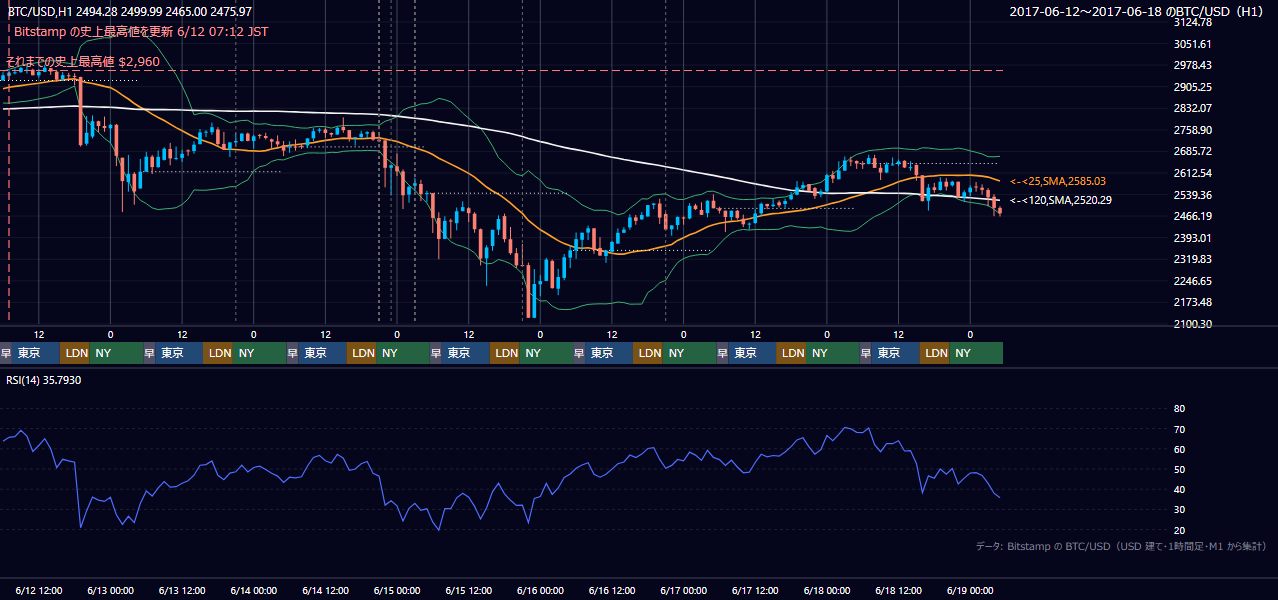Screen dimensions: 1278x600
Task: Select the rightmost LDN session block
Action: [935, 353]
